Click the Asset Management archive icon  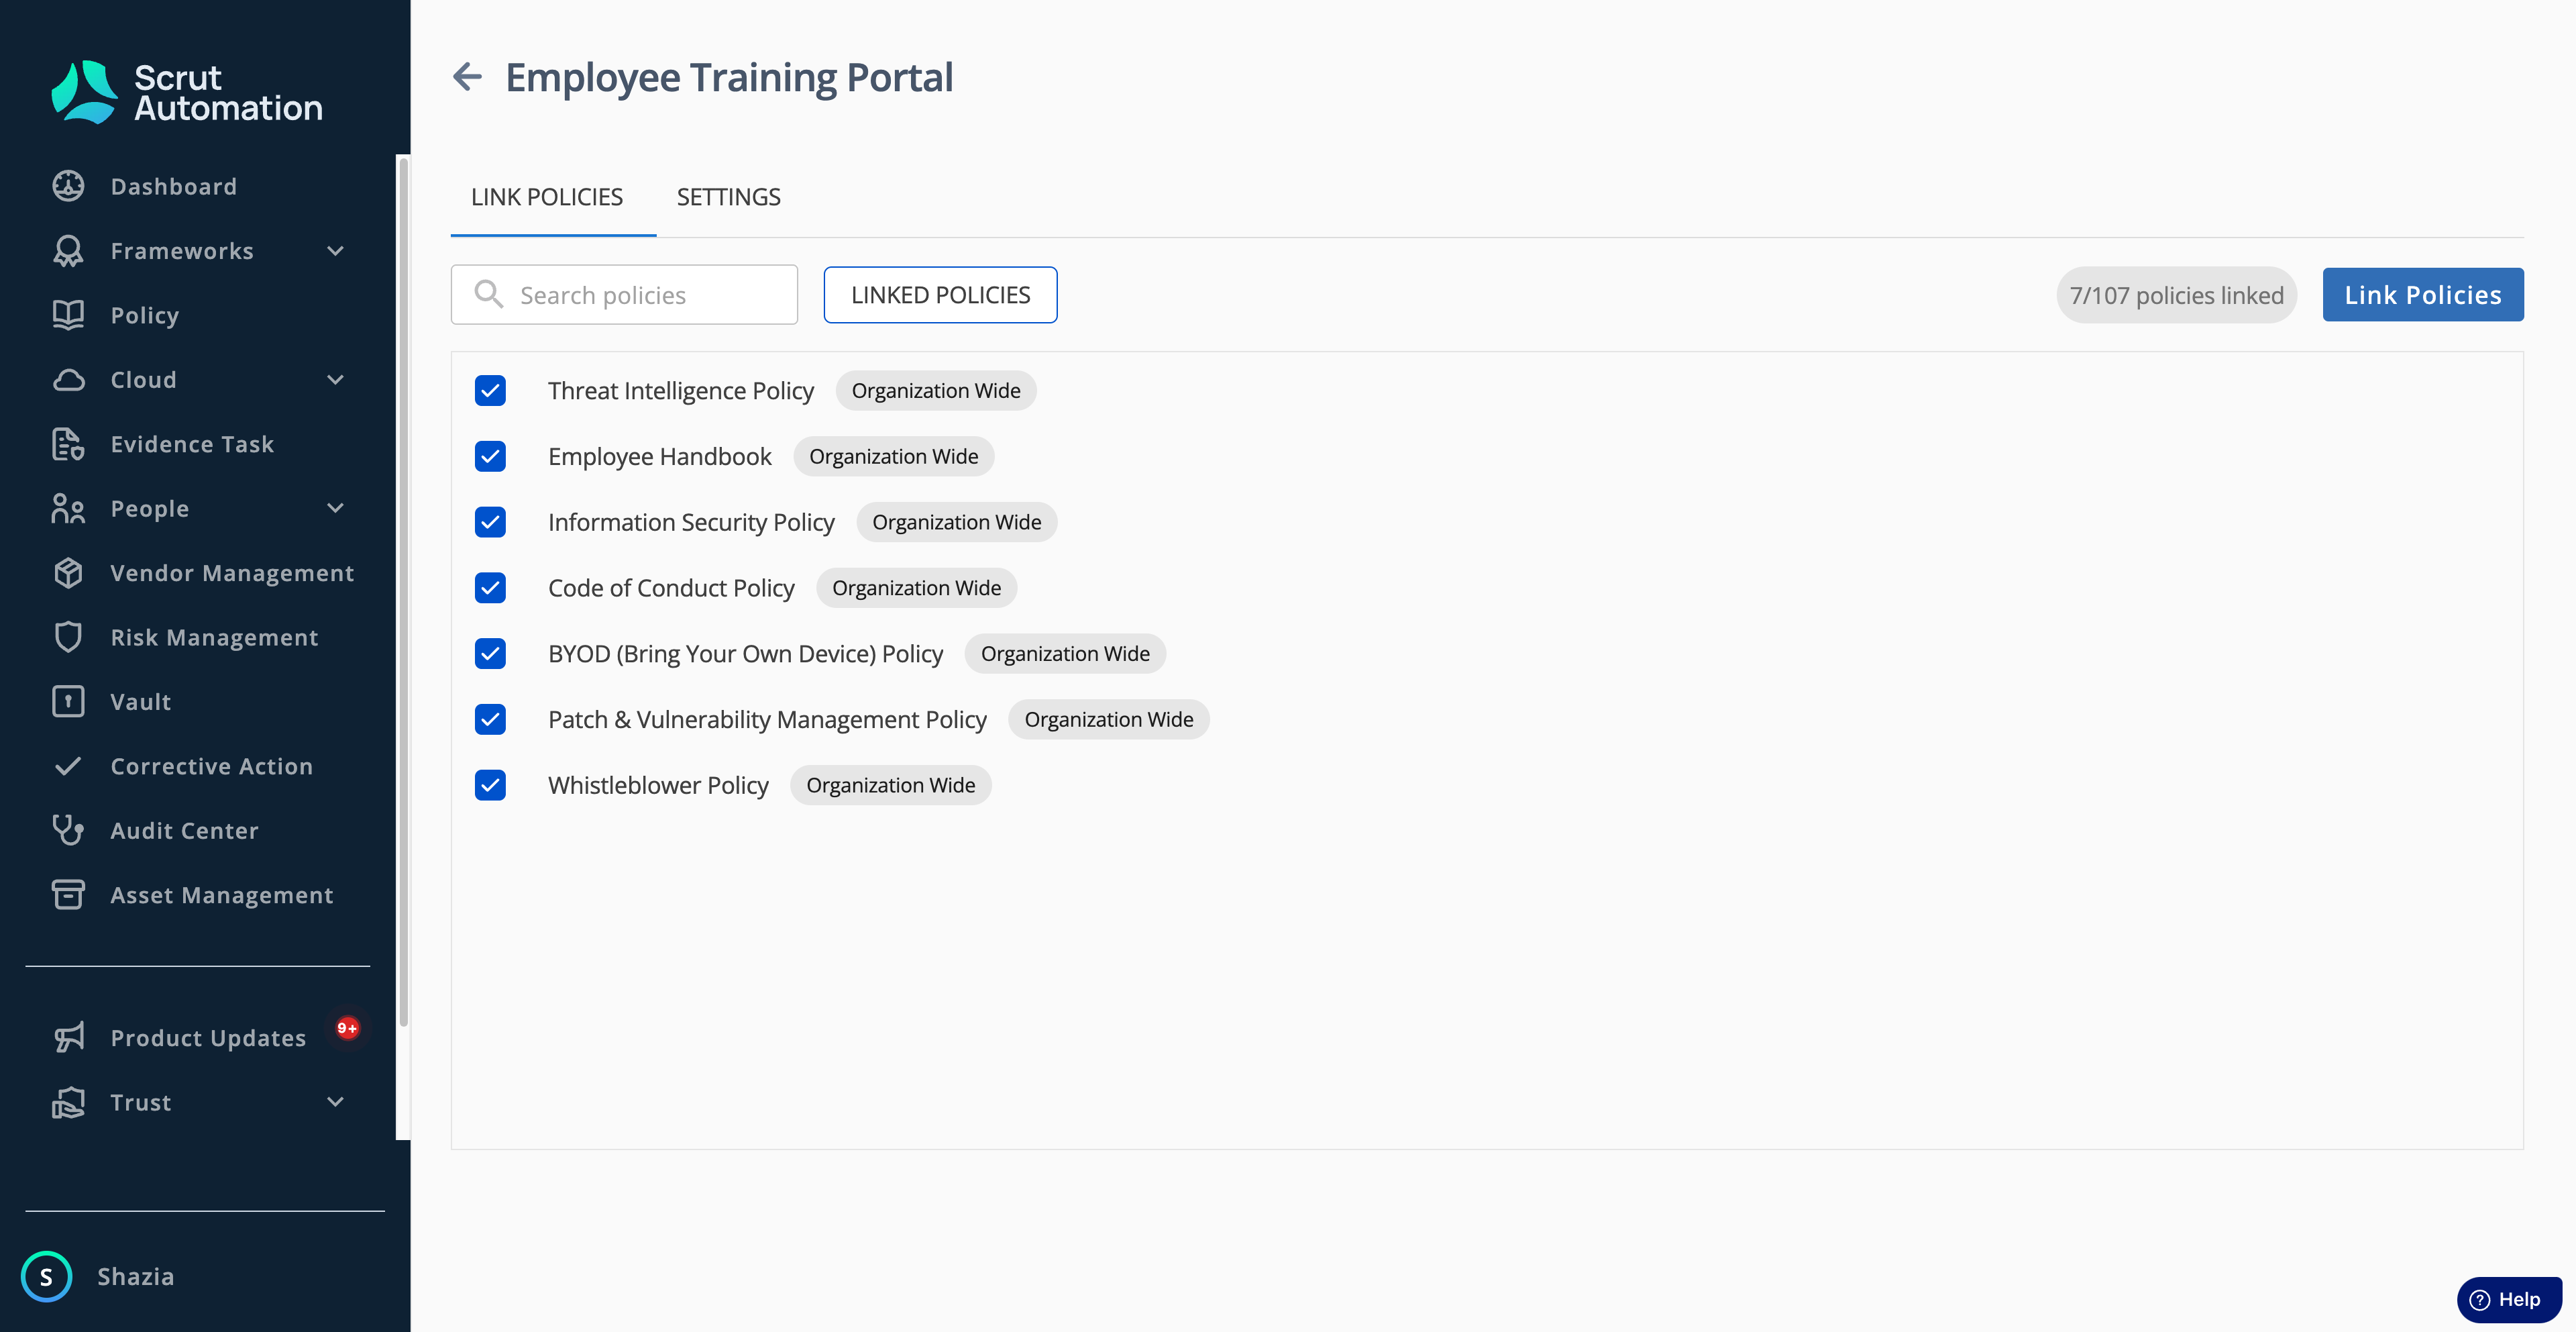pyautogui.click(x=68, y=895)
